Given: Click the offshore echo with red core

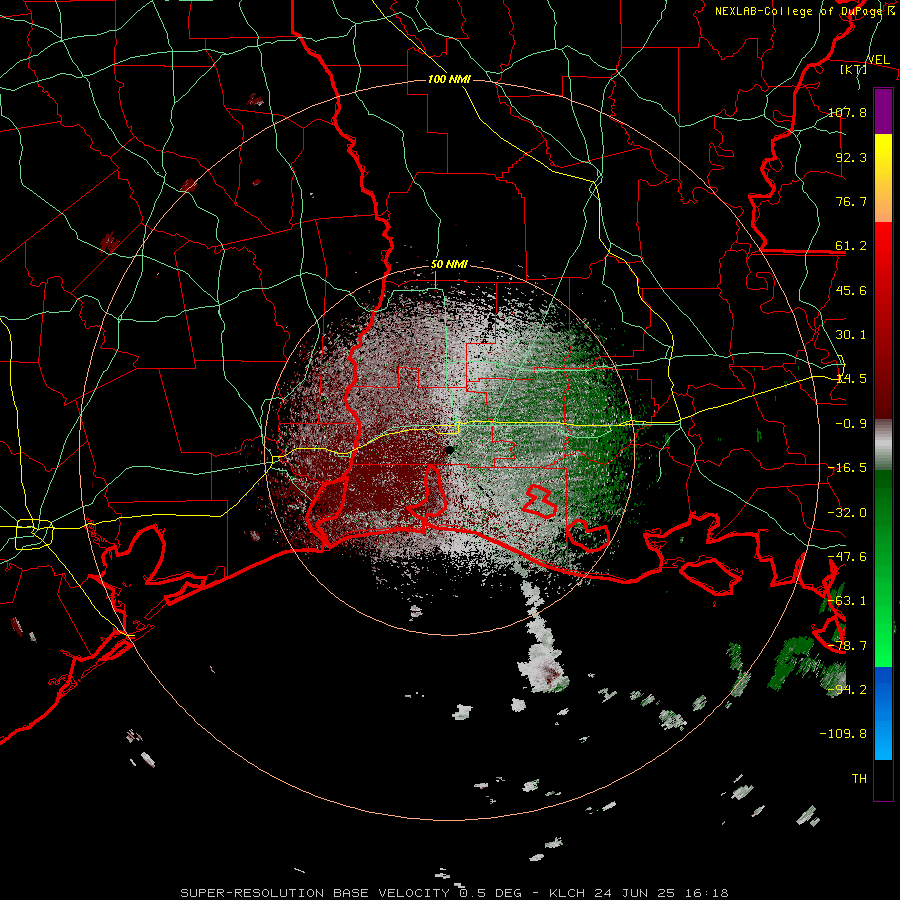Looking at the screenshot, I should [x=543, y=669].
